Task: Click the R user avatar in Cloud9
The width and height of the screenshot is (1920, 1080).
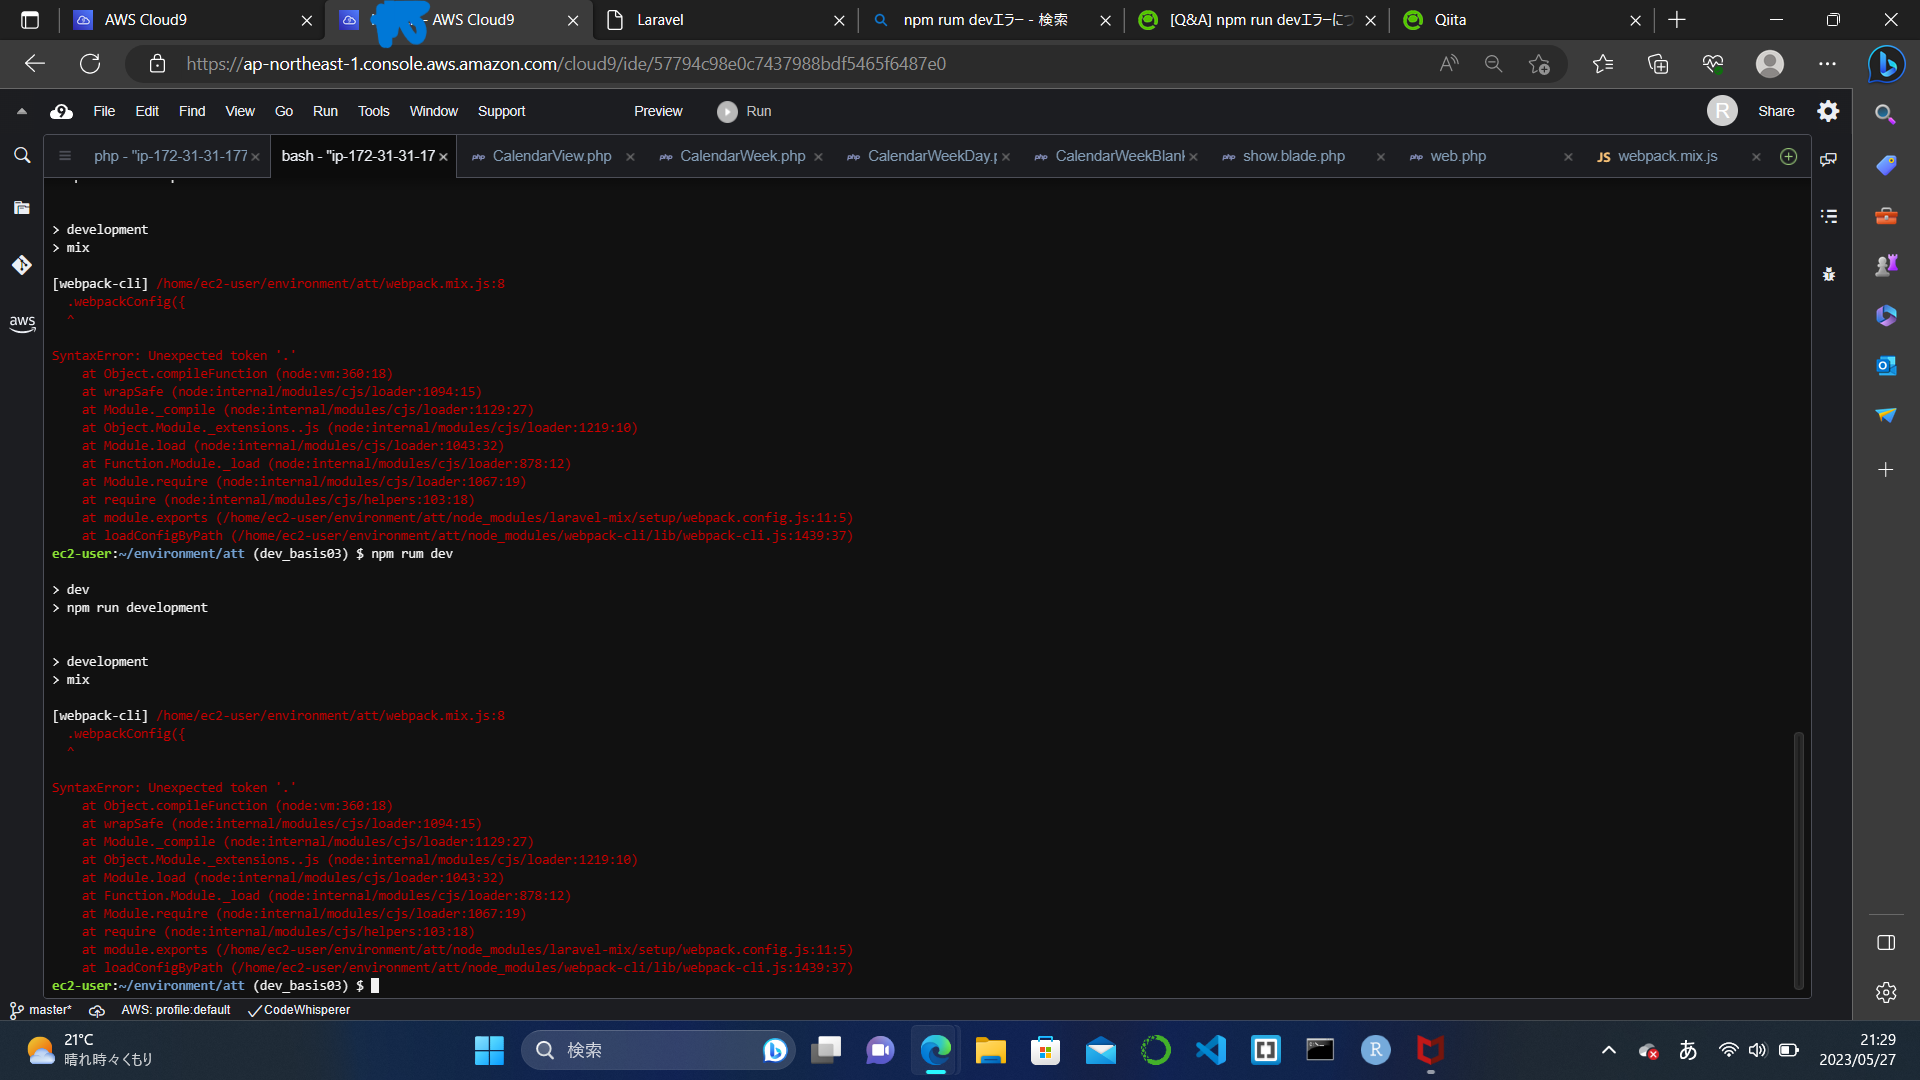Action: coord(1722,111)
